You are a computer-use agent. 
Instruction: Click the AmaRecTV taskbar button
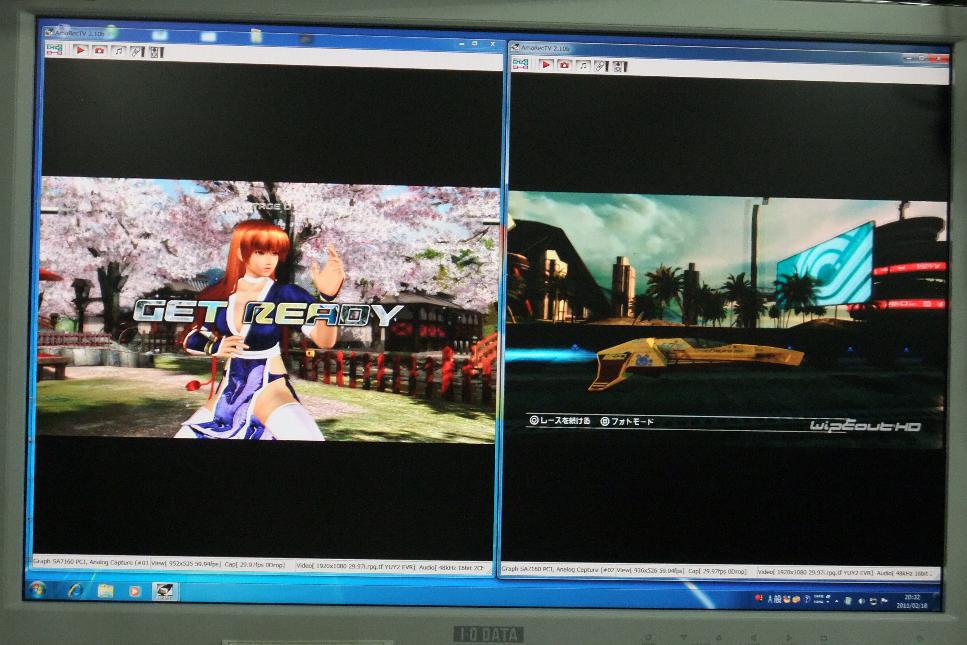point(164,592)
